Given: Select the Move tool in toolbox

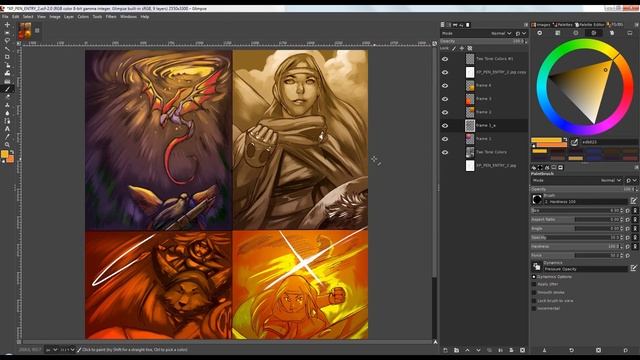Looking at the screenshot, I should pos(7,25).
